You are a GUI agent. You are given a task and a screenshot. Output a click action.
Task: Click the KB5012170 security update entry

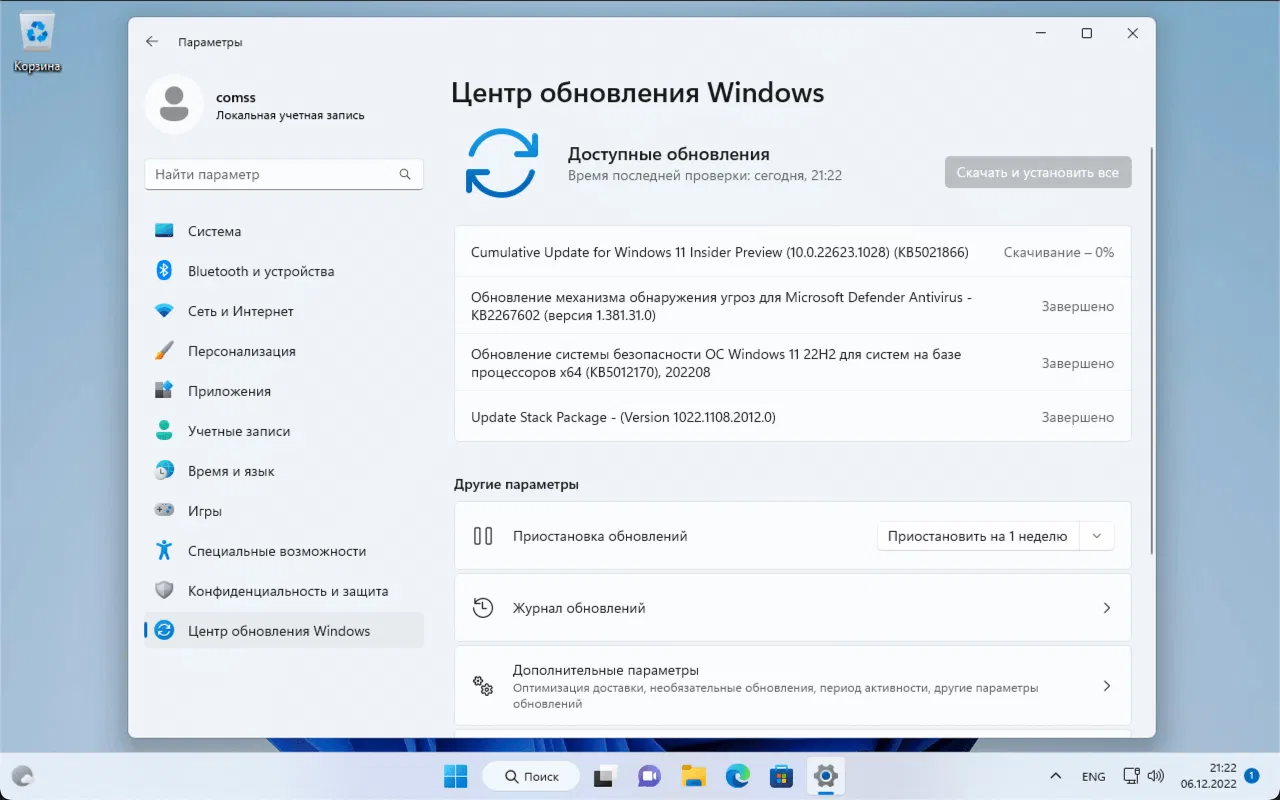tap(793, 363)
